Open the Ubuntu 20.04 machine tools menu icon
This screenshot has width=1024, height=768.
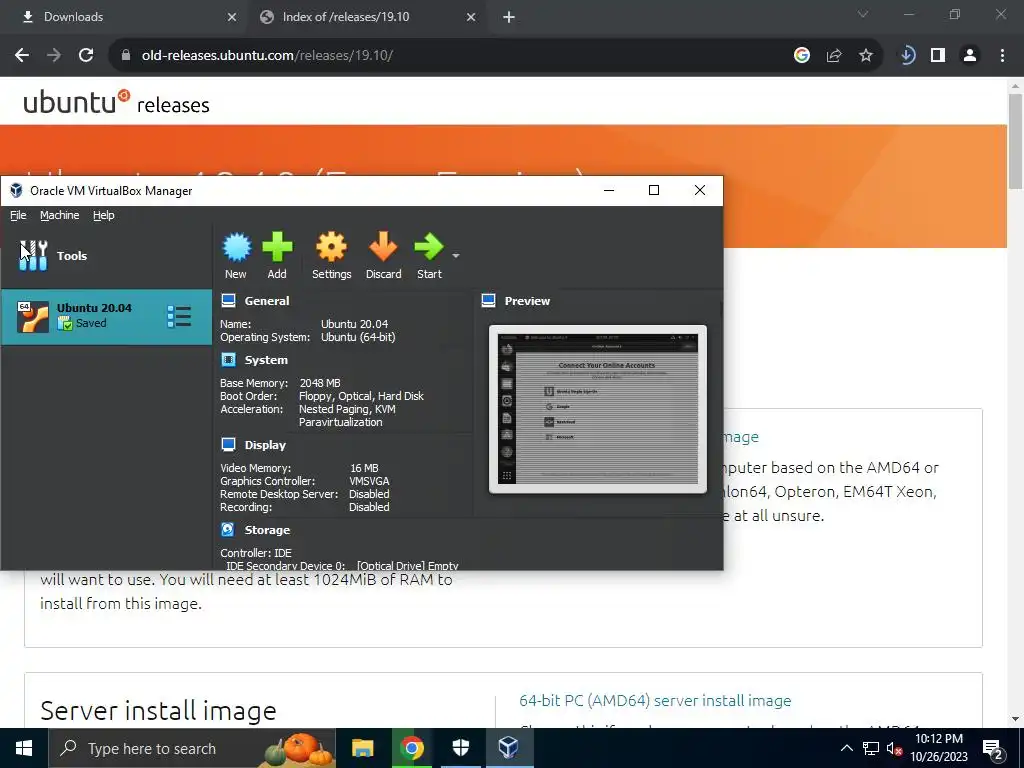coord(179,317)
